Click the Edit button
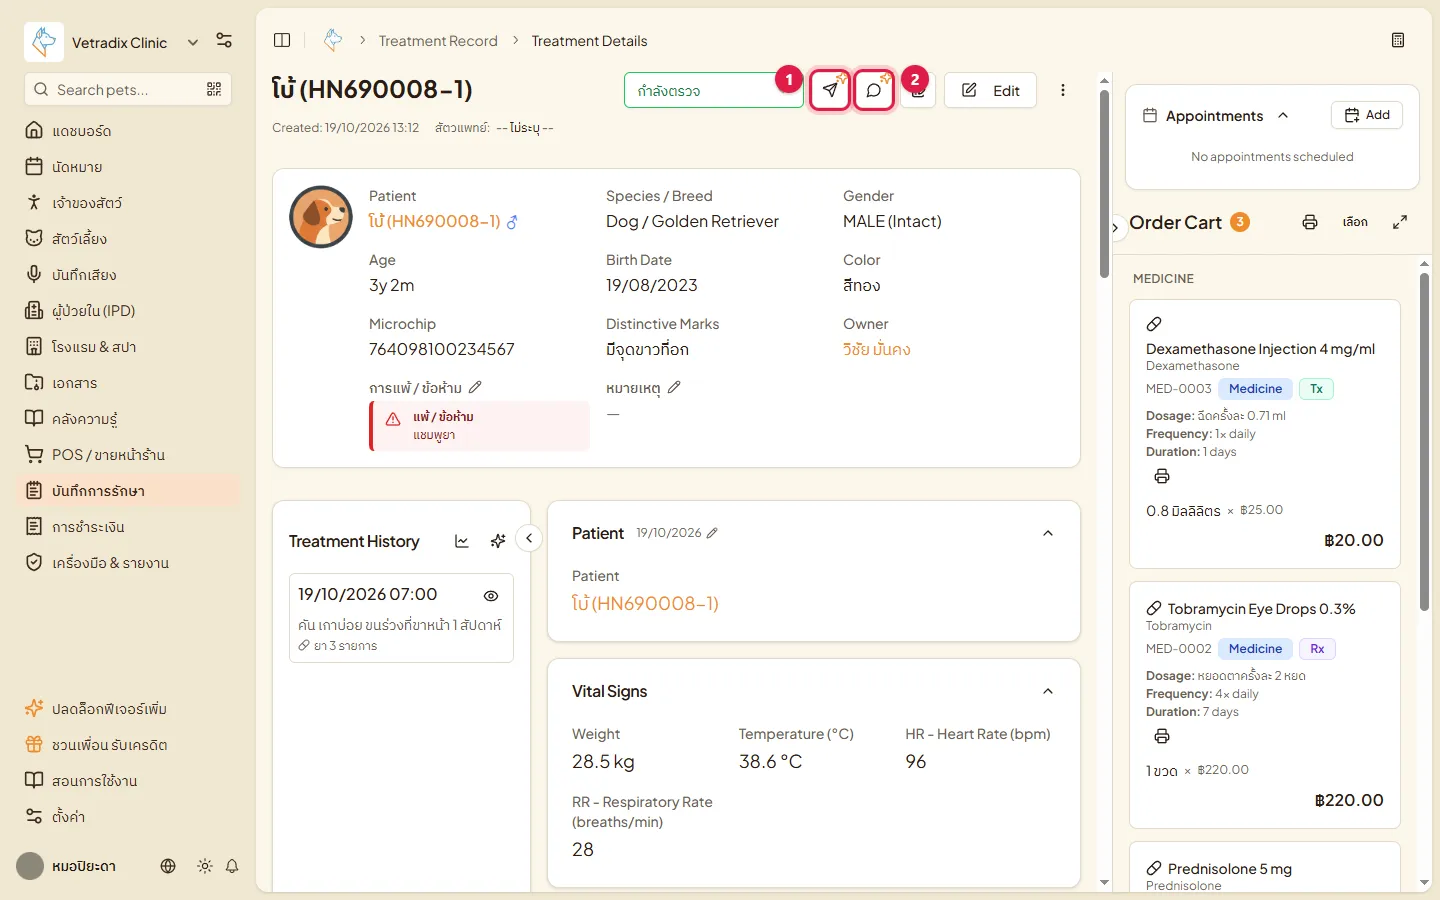 [x=990, y=90]
